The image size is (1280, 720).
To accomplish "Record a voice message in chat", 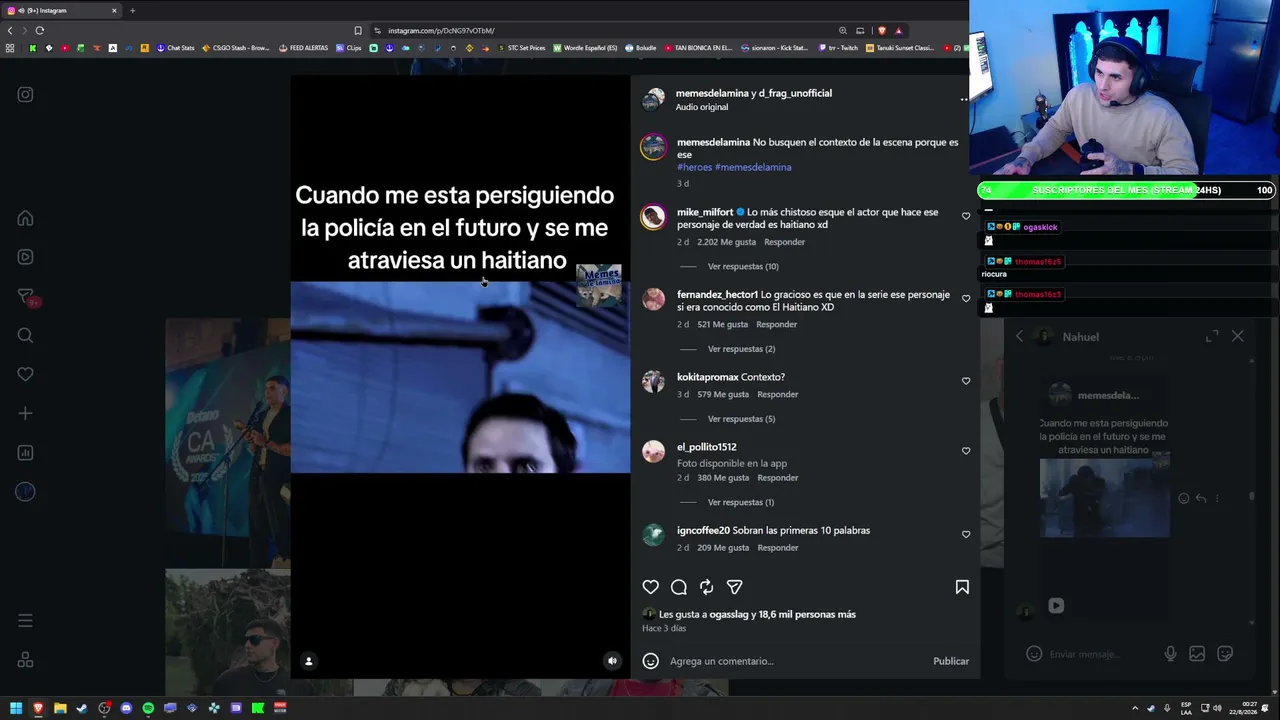I will click(x=1170, y=654).
